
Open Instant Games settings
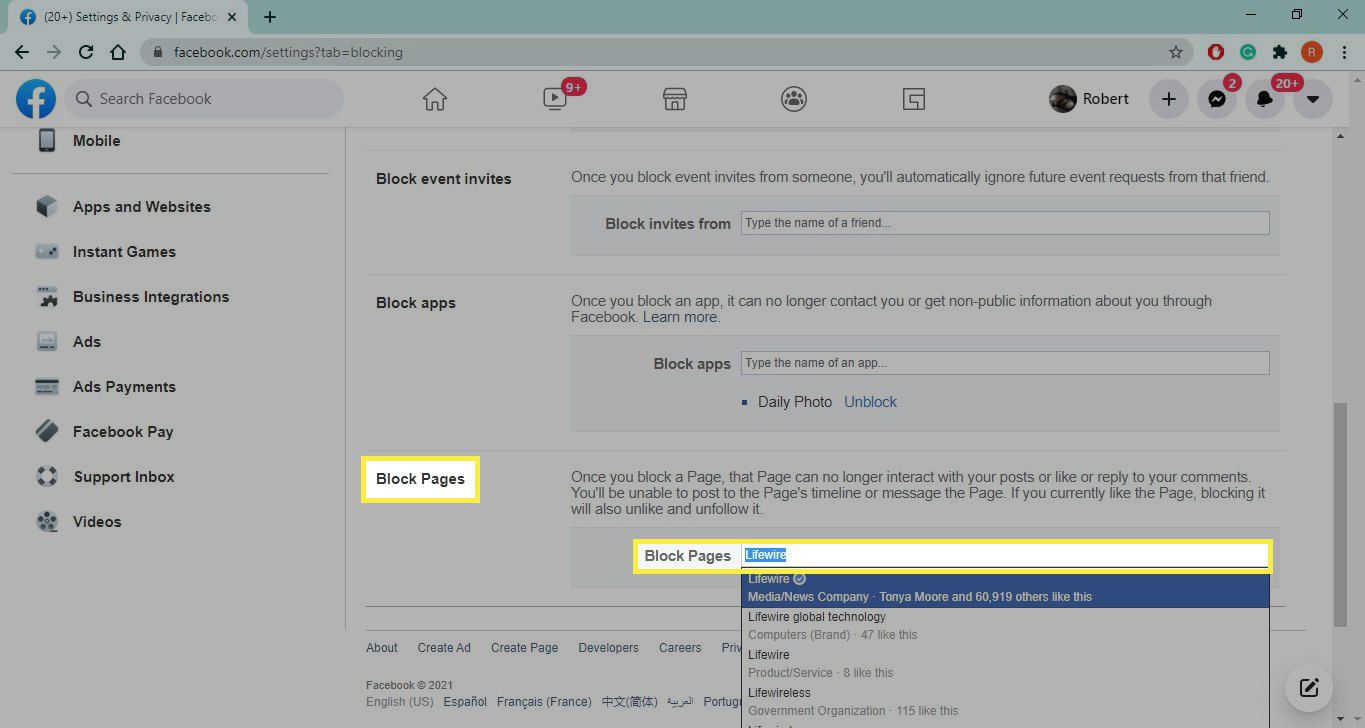pyautogui.click(x=124, y=252)
